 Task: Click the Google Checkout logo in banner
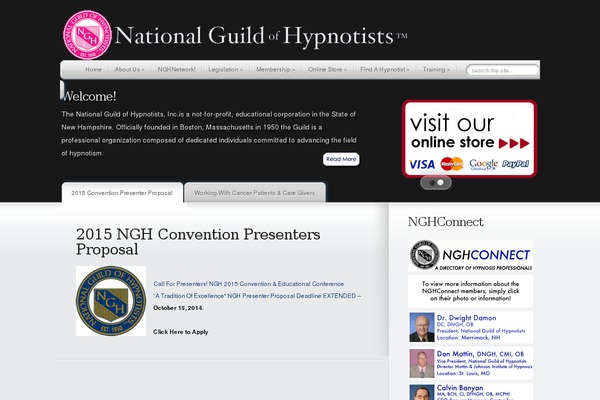(483, 165)
